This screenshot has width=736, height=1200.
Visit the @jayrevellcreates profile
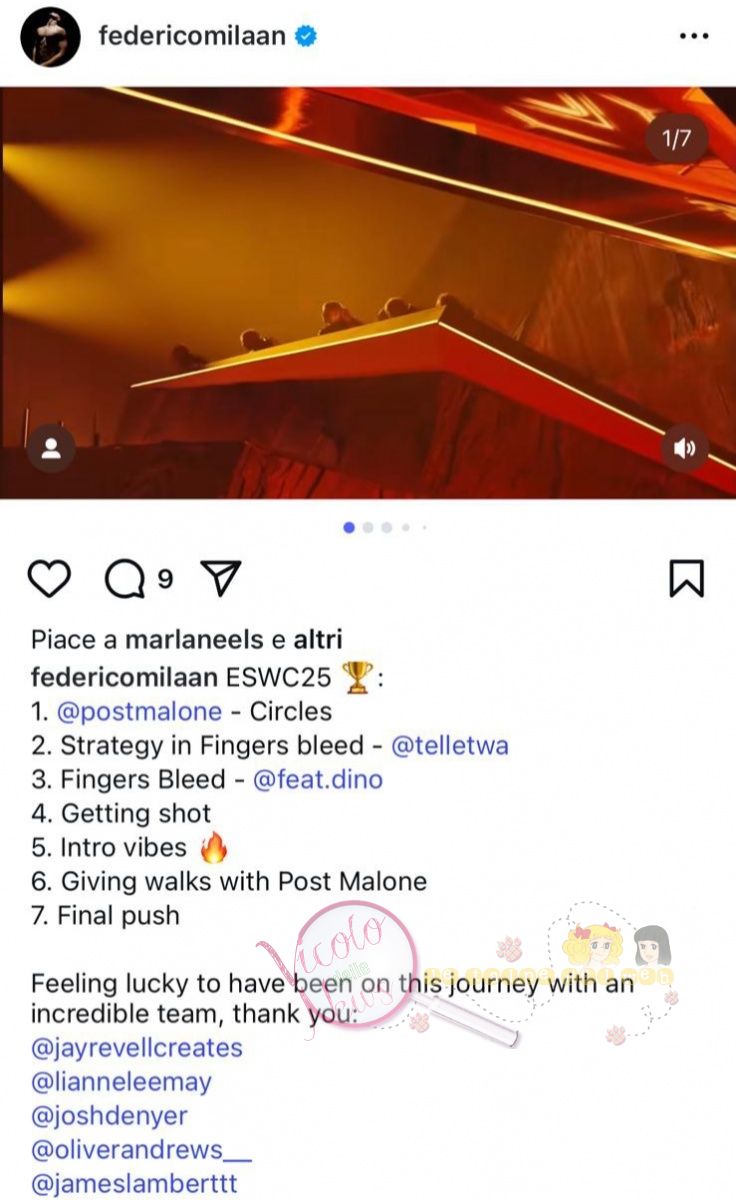pos(137,1048)
